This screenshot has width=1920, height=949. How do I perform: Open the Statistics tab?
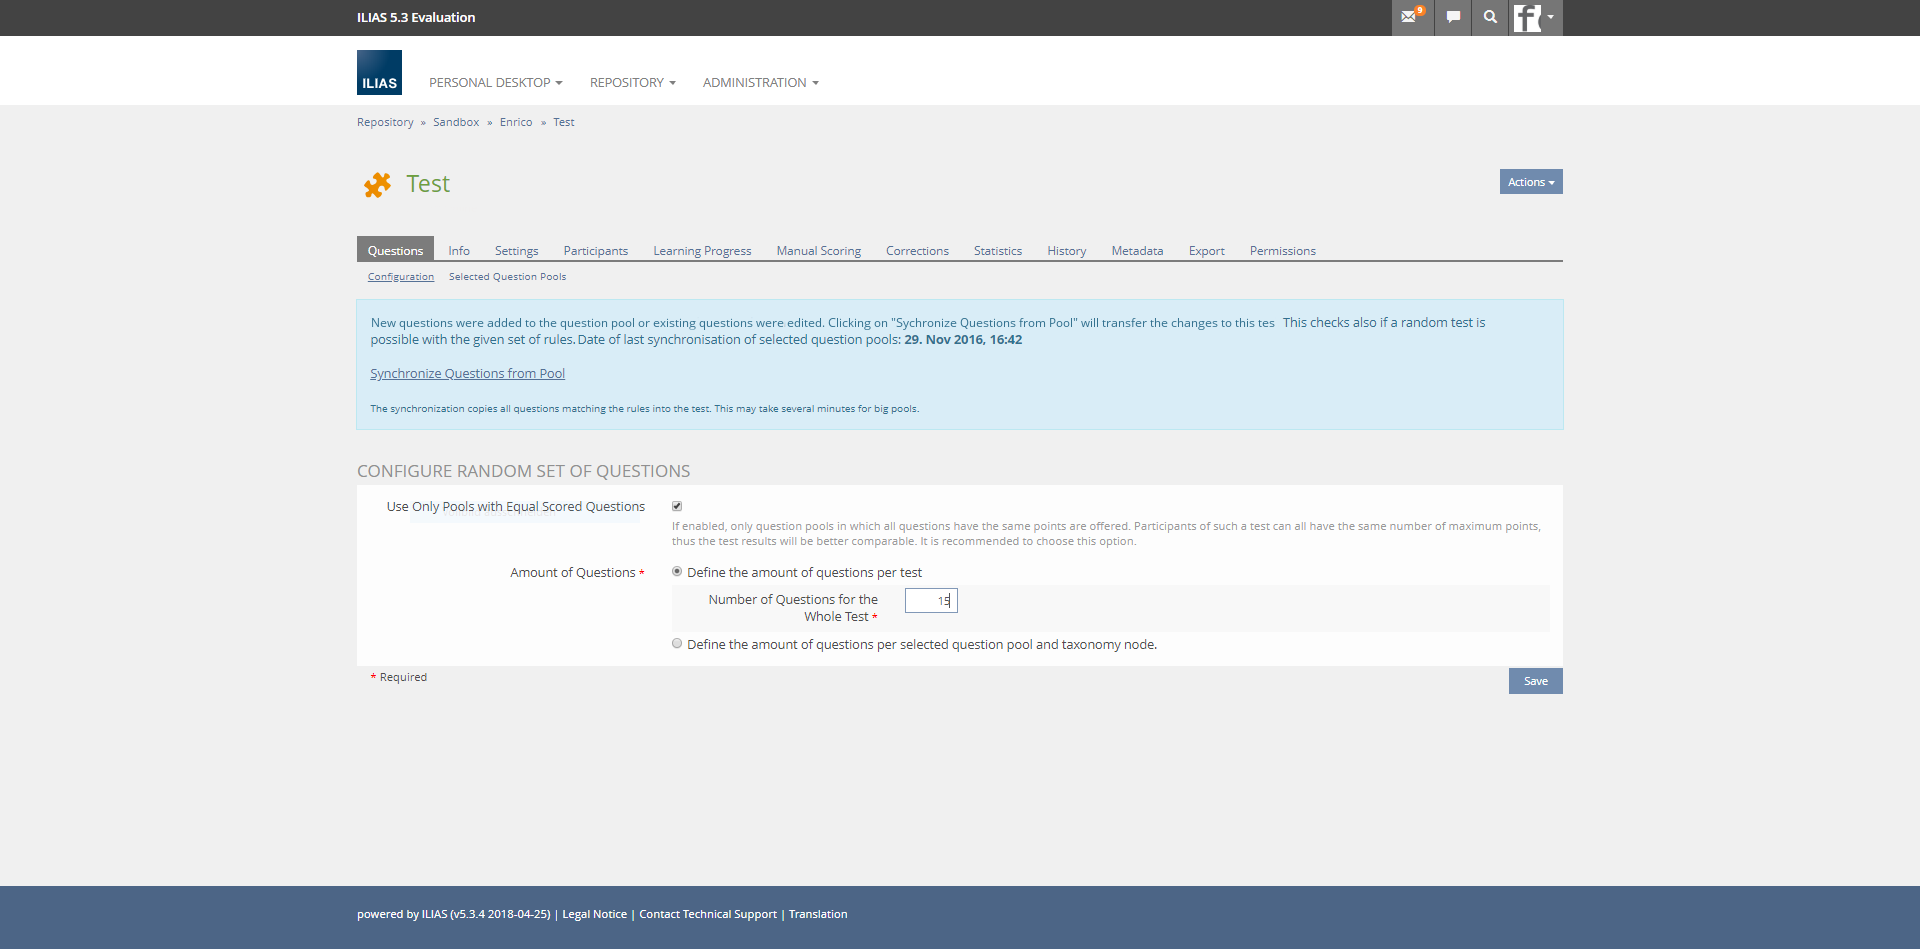[x=998, y=251]
